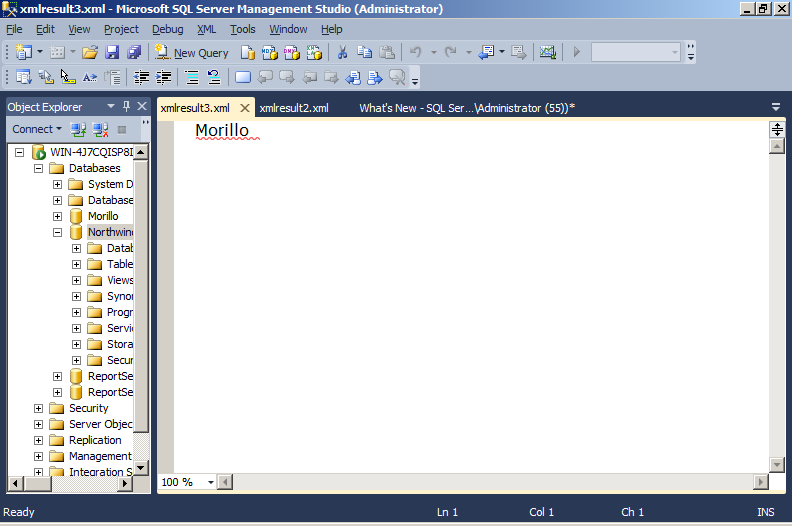
Task: Uncomment selected lines icon
Action: pos(214,77)
